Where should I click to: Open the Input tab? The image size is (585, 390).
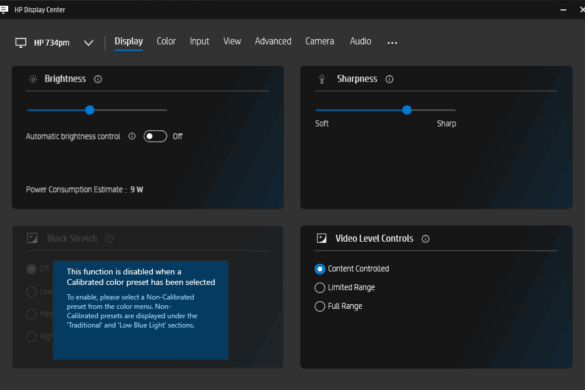pos(199,41)
